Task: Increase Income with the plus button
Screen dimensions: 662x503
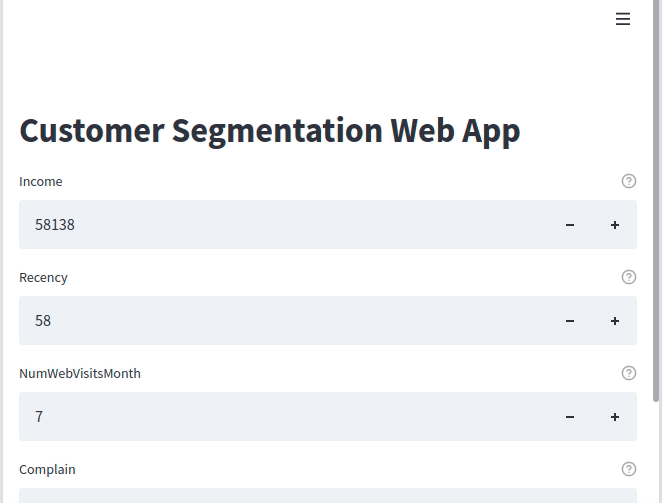Action: tap(615, 225)
